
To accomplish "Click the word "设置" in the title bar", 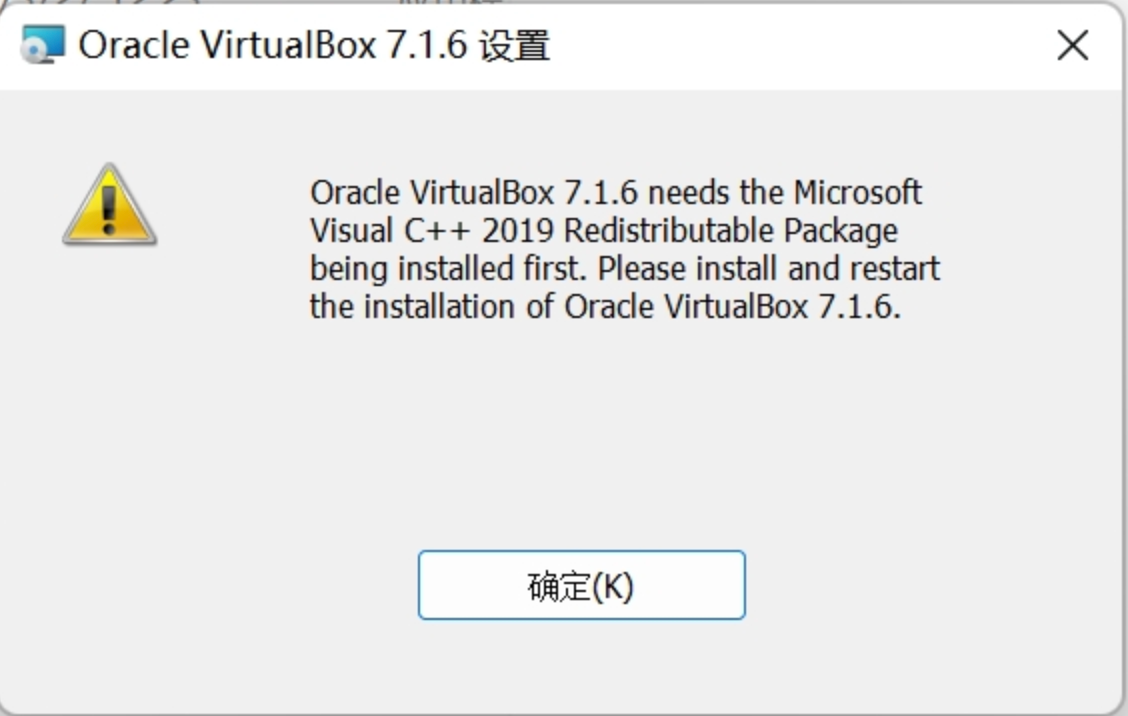I will click(x=515, y=45).
